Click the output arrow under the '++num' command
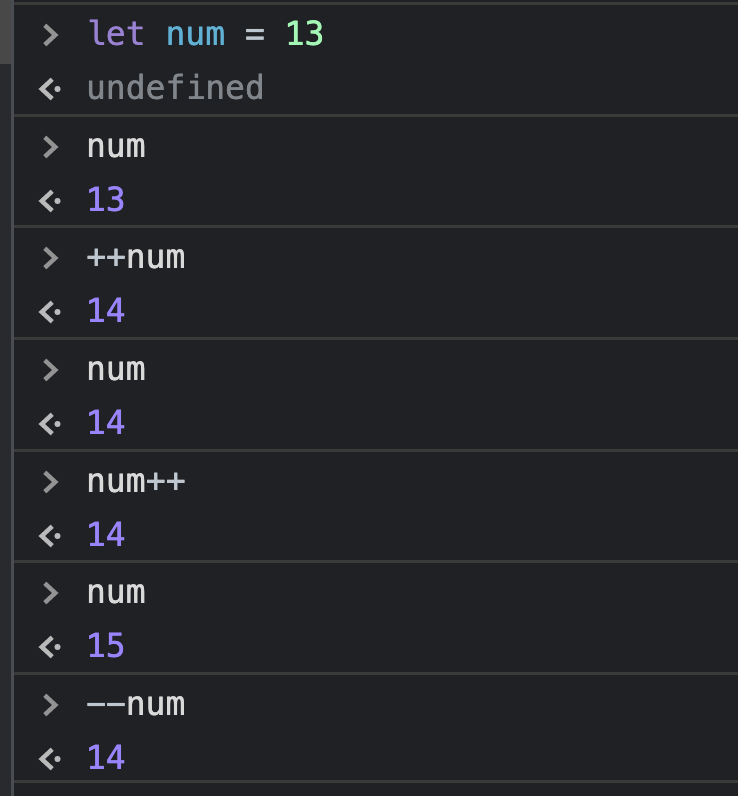 (x=50, y=312)
